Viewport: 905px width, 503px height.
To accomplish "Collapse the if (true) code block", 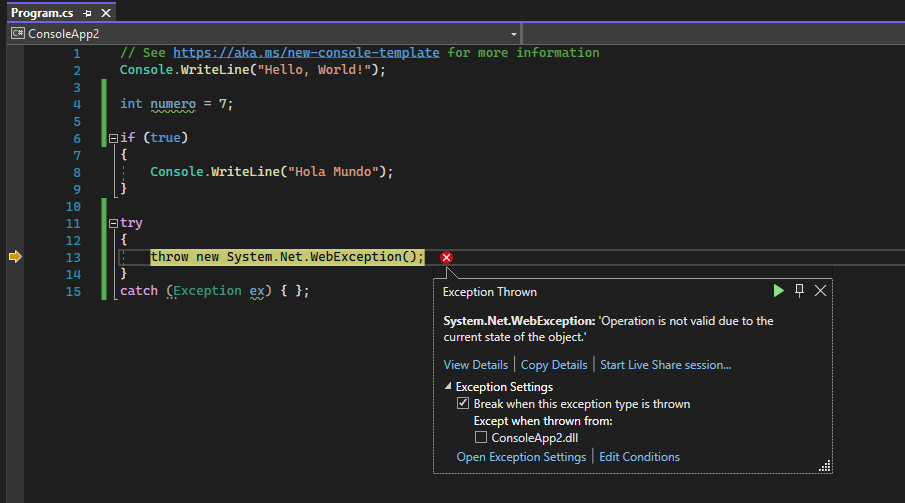I will click(113, 138).
